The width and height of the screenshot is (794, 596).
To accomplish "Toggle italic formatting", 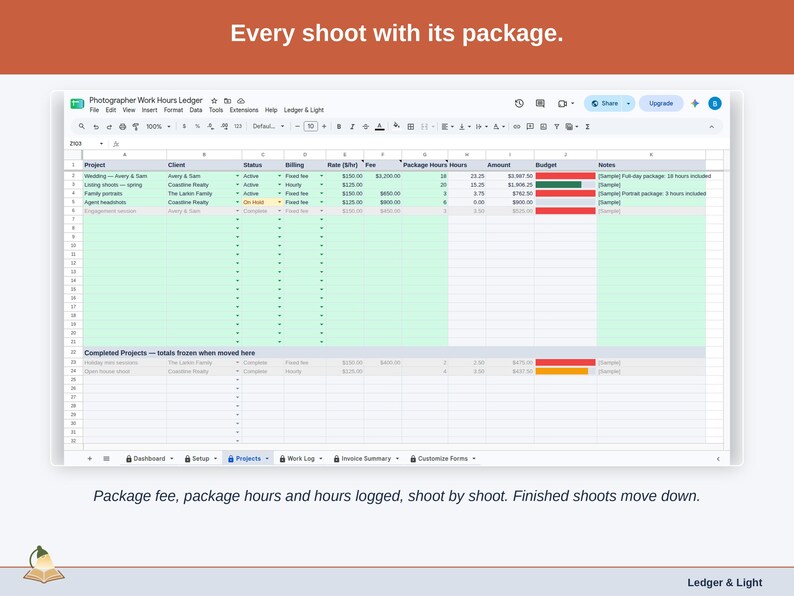I will [x=352, y=127].
